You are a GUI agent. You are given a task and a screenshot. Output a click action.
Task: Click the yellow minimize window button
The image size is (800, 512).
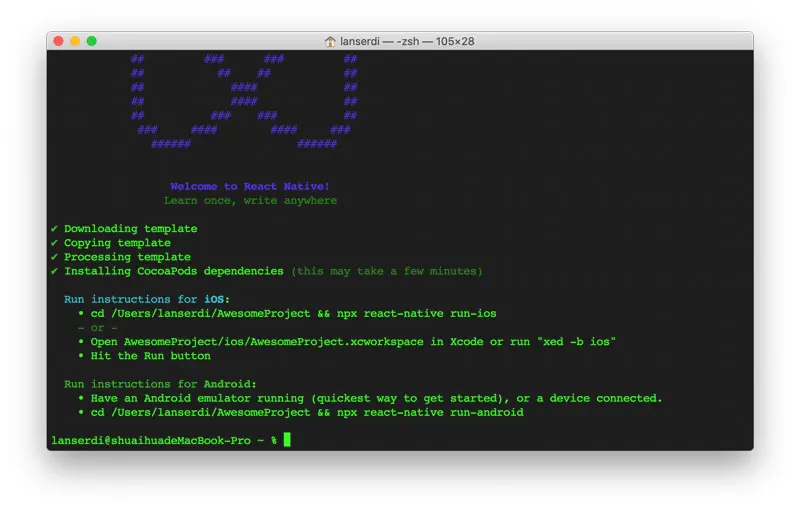pyautogui.click(x=75, y=41)
